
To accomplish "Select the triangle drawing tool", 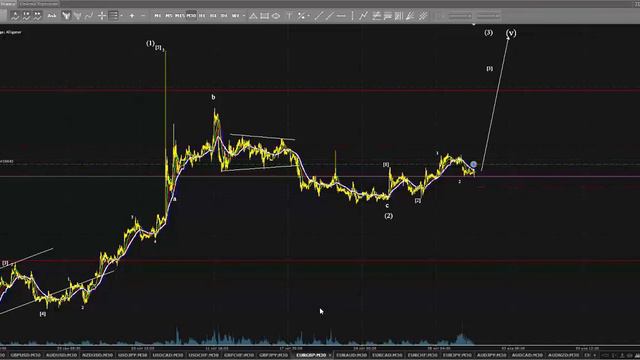I will tap(253, 16).
